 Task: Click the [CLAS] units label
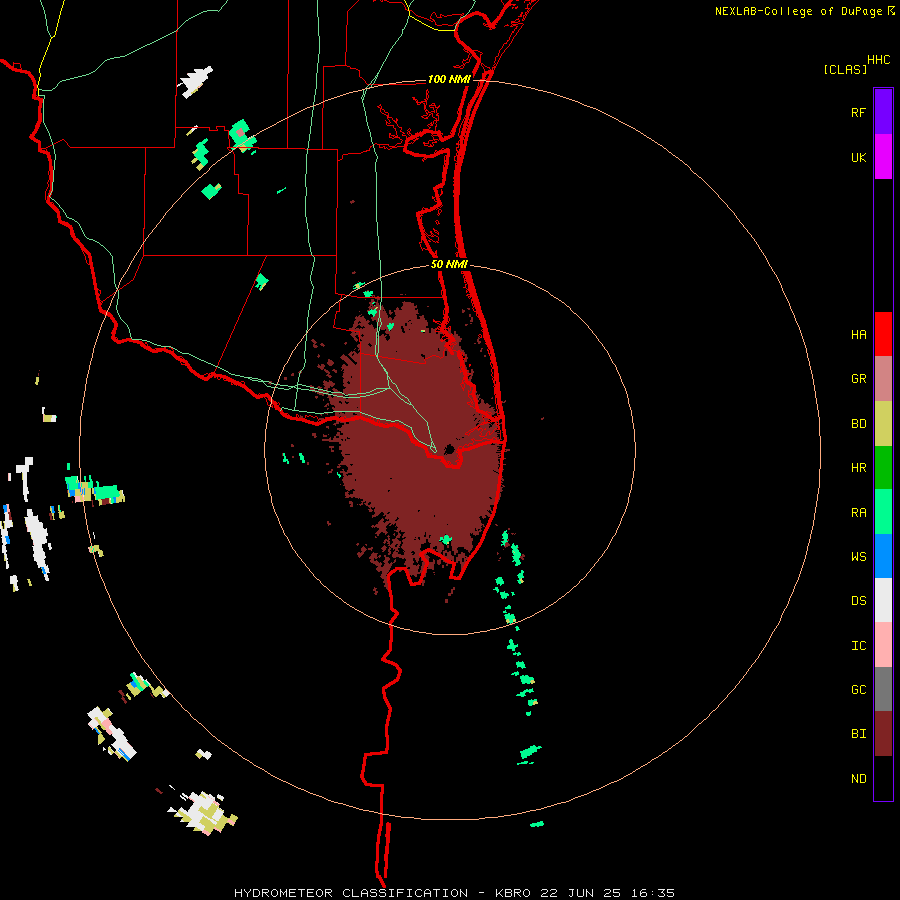[845, 69]
